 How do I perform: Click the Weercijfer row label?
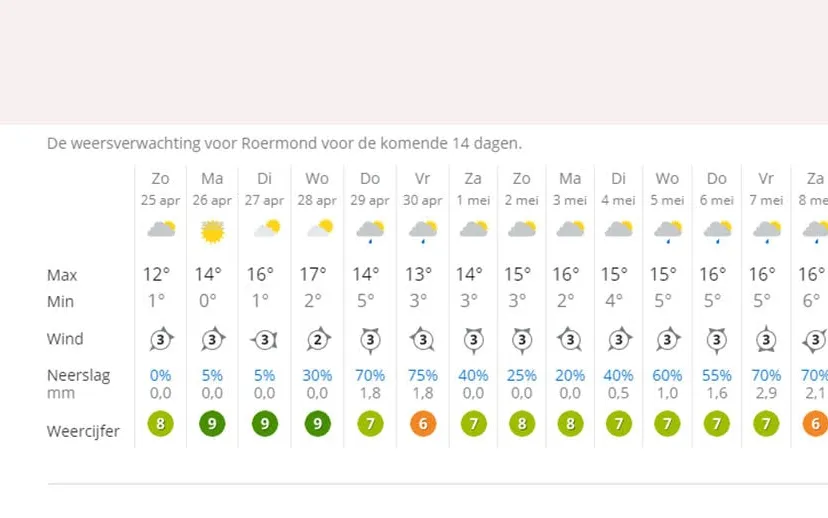click(83, 431)
